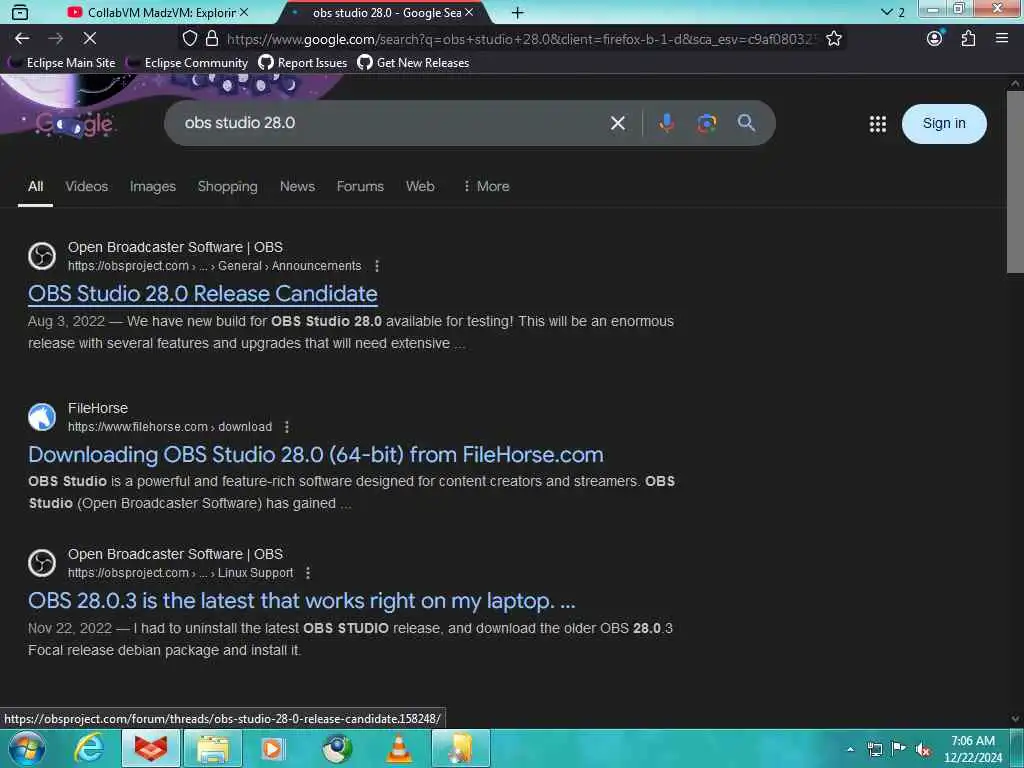Click OBS favicon of Announcements result

(42, 256)
